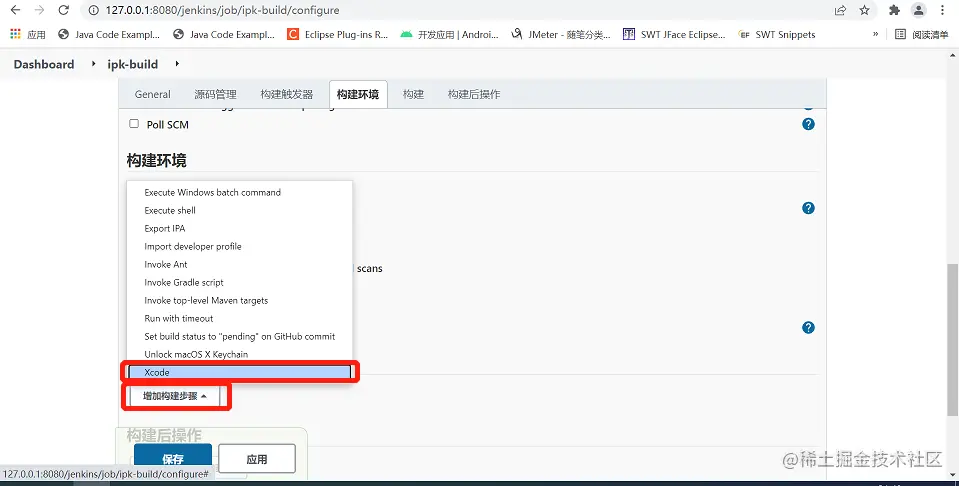
Task: Open the Chrome three-dot menu
Action: (942, 10)
